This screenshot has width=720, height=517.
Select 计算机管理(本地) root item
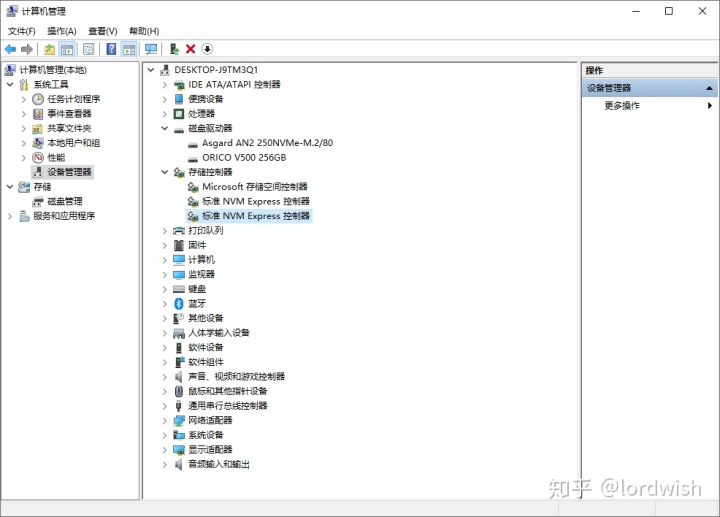[53, 70]
